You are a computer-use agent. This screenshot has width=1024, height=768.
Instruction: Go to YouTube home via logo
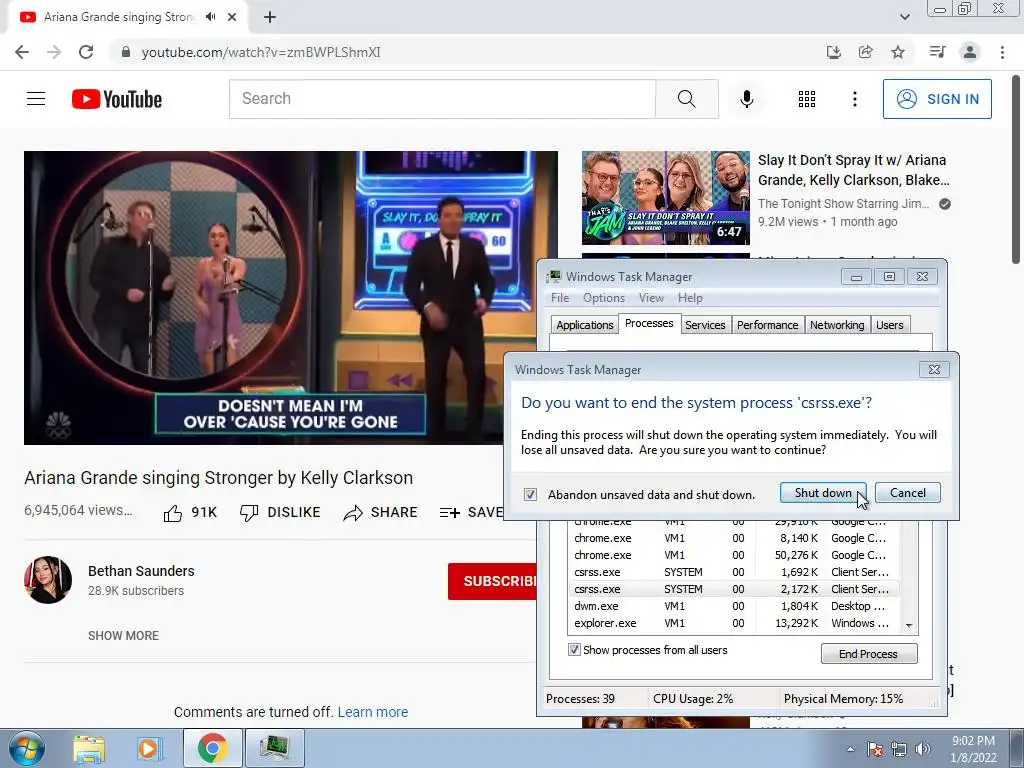[x=117, y=99]
